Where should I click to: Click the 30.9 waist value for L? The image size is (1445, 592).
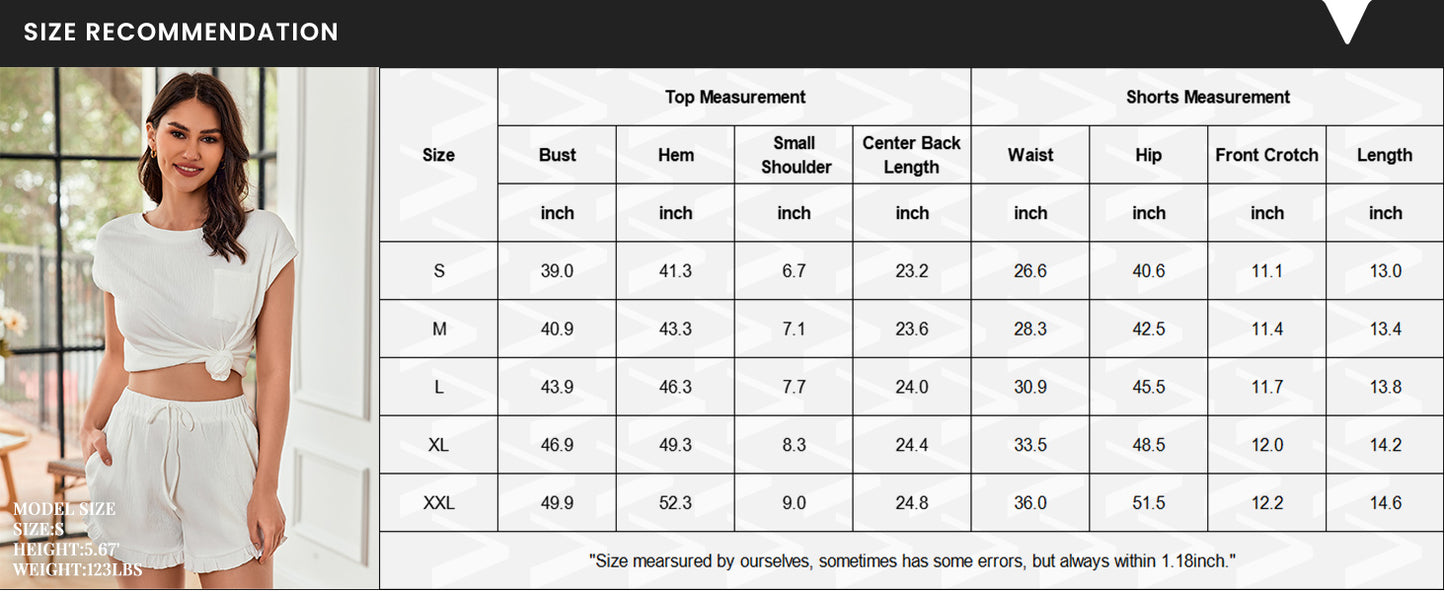click(x=1030, y=387)
